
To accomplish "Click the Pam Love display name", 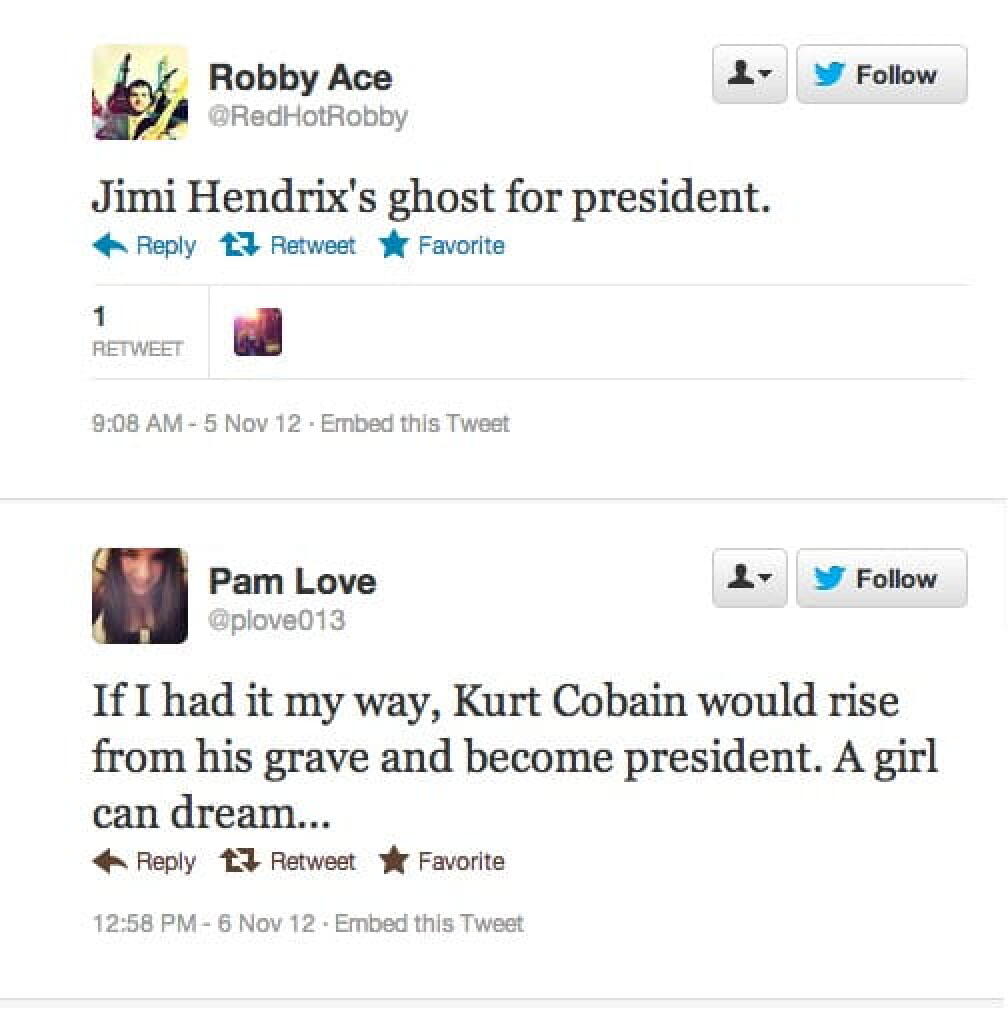I will 292,581.
